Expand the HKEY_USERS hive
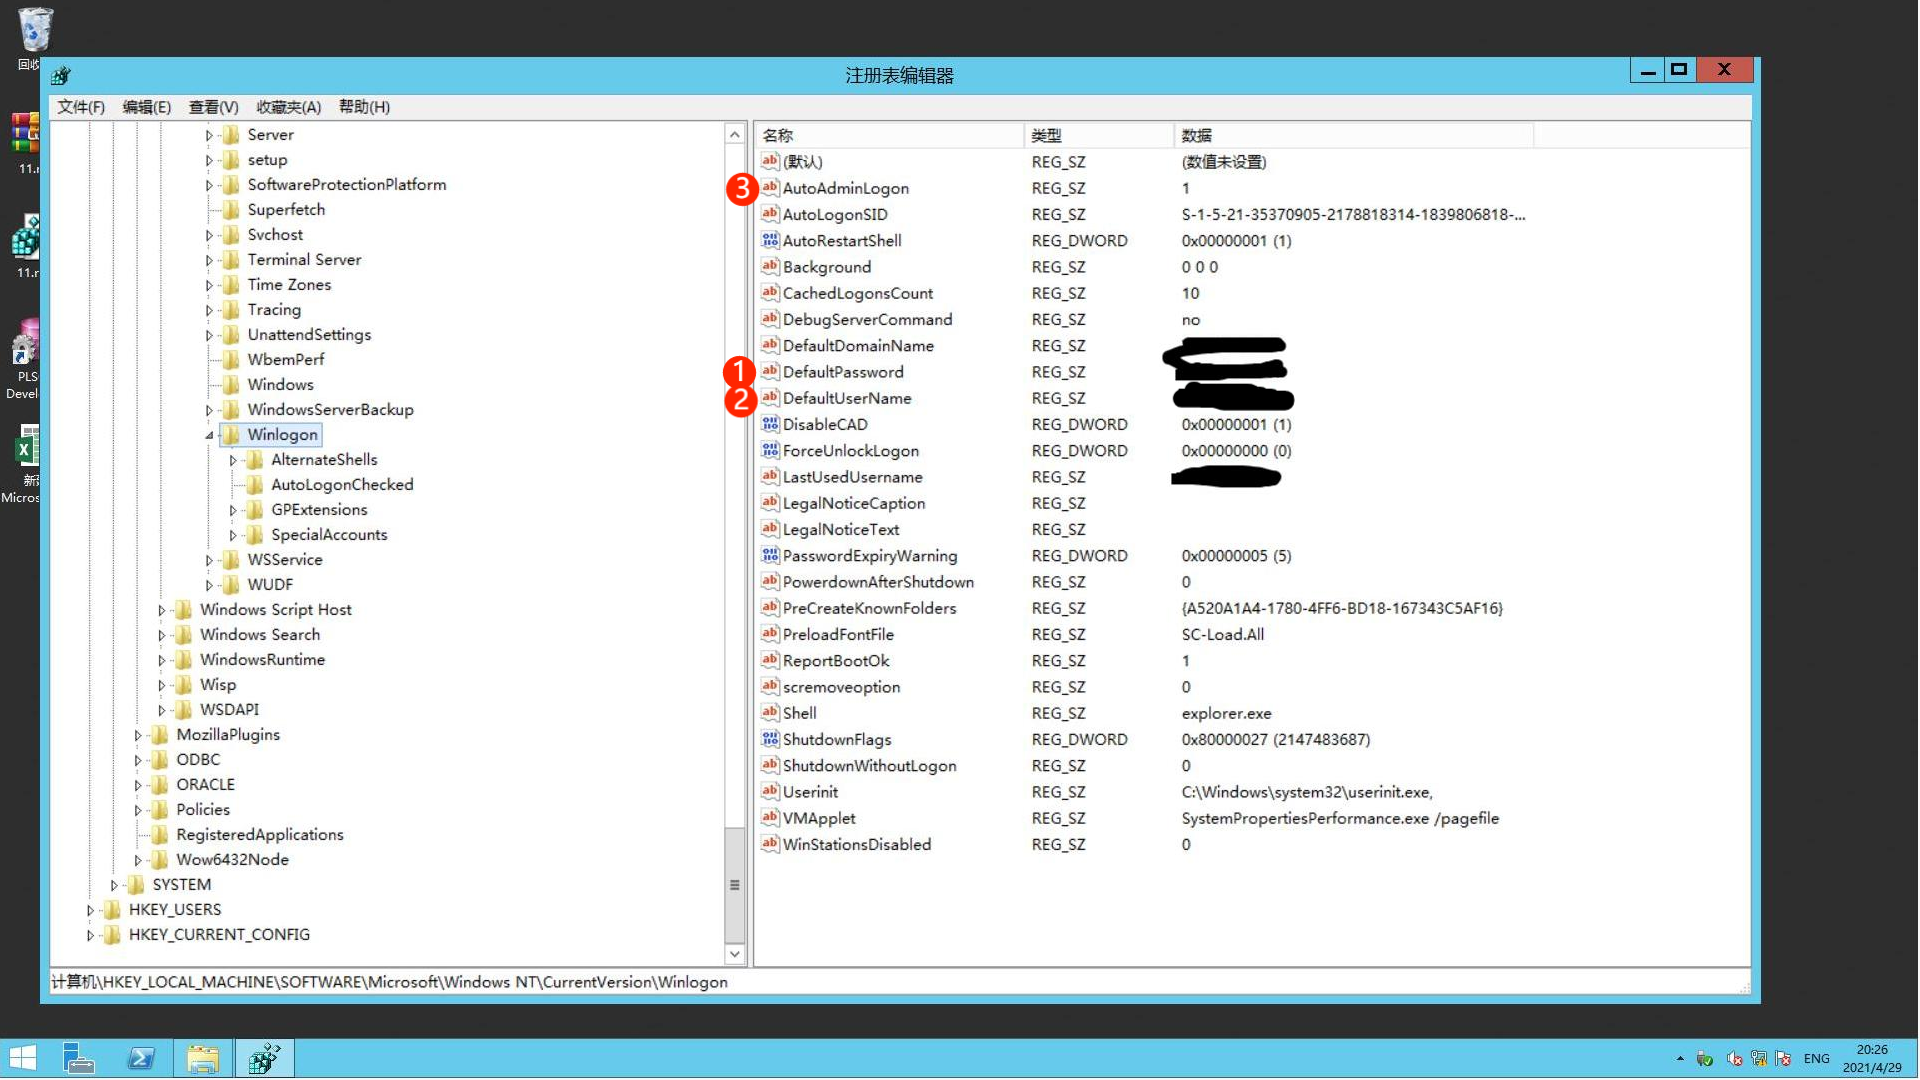Screen dimensions: 1920x1080 pos(90,910)
